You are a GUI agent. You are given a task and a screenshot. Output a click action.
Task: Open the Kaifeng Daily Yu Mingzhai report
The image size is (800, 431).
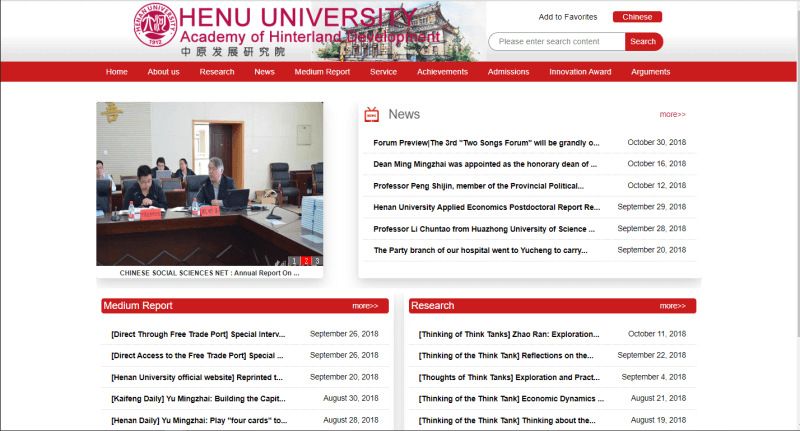click(197, 399)
